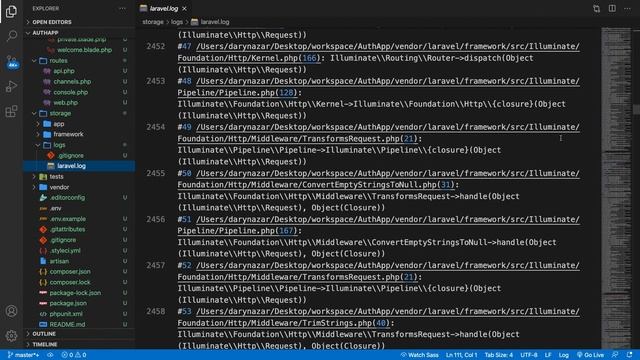640x360 pixels.
Task: Open editor more actions ellipsis
Action: (x=627, y=9)
